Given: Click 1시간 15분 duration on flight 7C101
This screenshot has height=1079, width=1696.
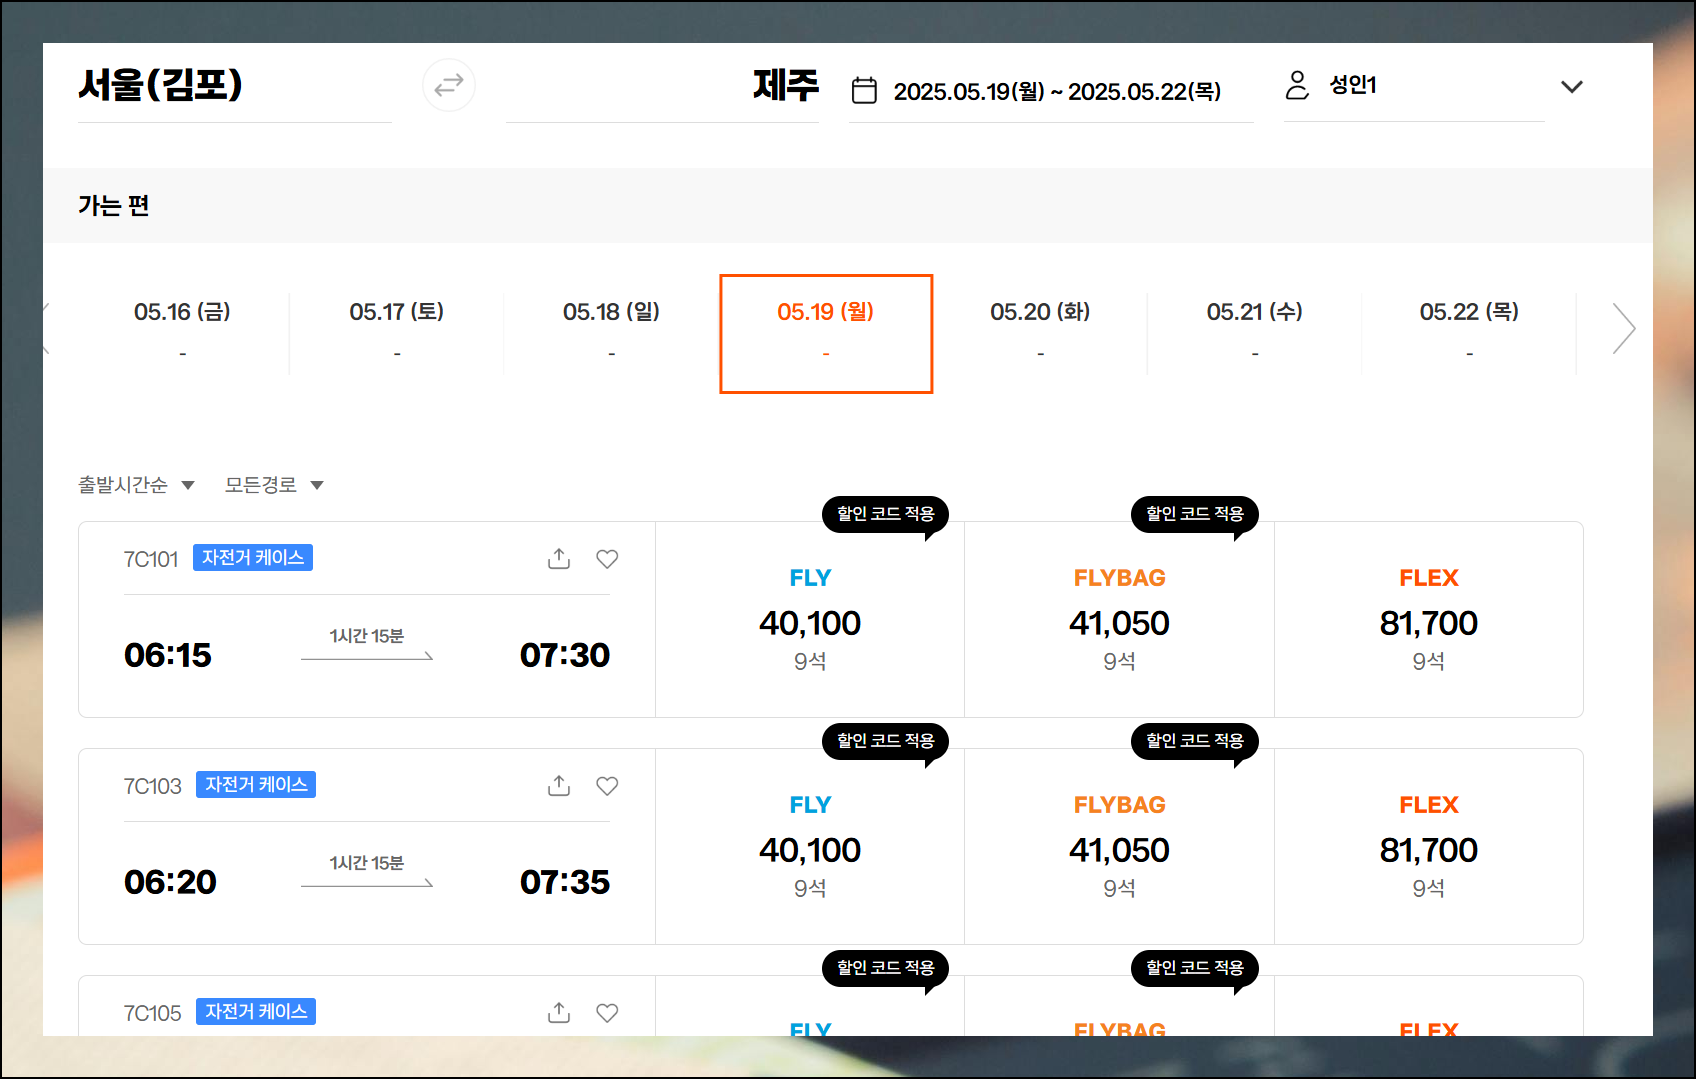Looking at the screenshot, I should click(367, 636).
